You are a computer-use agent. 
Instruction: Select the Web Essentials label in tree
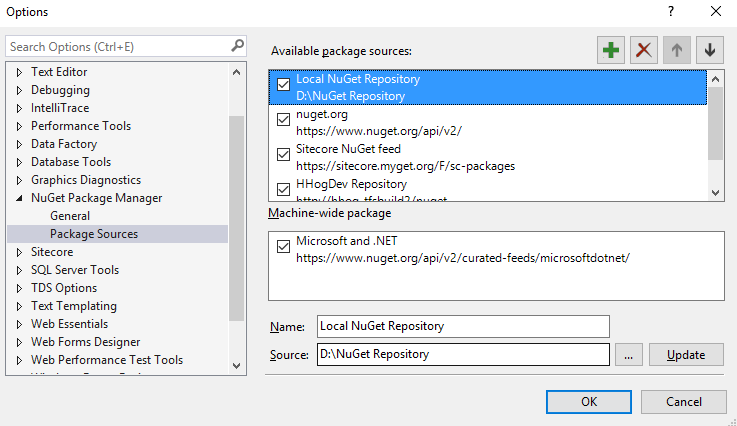tap(70, 324)
